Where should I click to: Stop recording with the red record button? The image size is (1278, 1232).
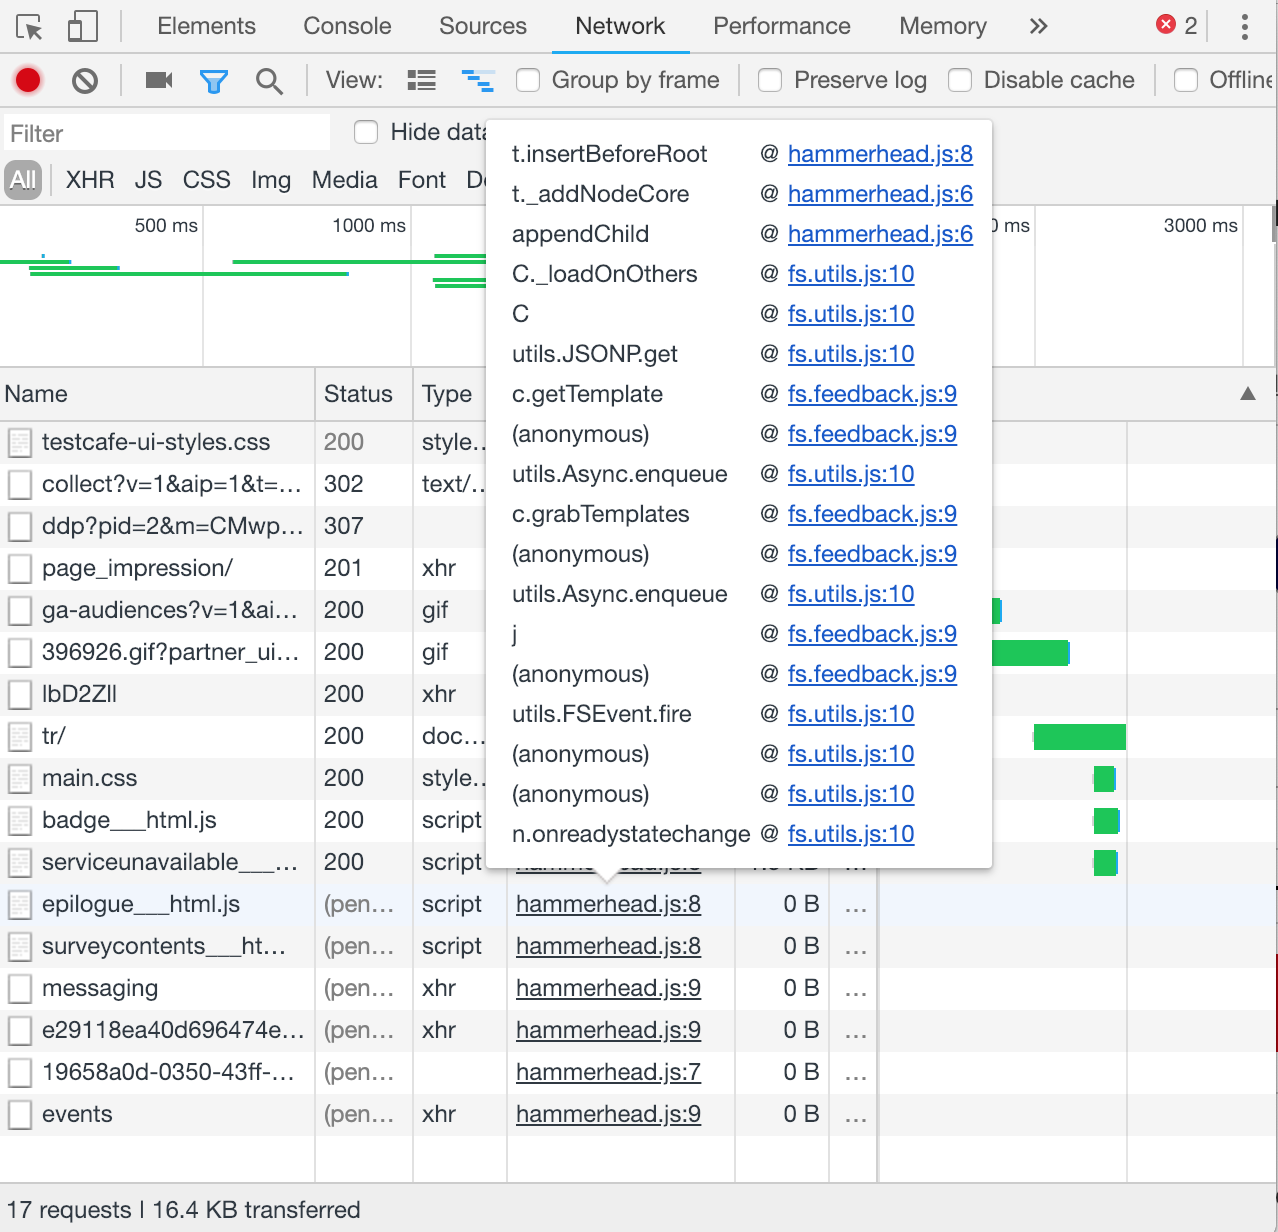pyautogui.click(x=28, y=80)
